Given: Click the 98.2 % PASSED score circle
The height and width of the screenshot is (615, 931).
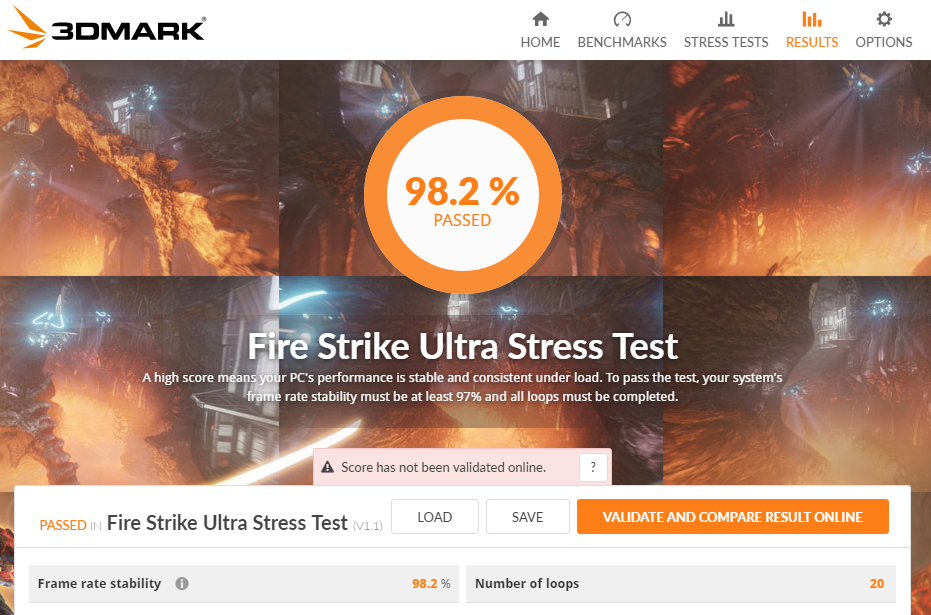Looking at the screenshot, I should [x=463, y=195].
